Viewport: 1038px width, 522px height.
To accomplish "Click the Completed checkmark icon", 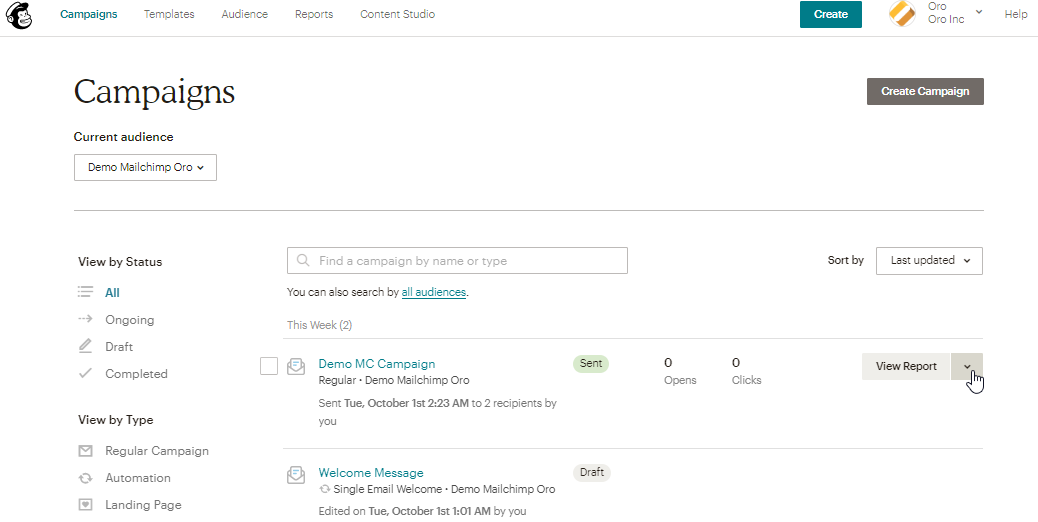I will 85,374.
